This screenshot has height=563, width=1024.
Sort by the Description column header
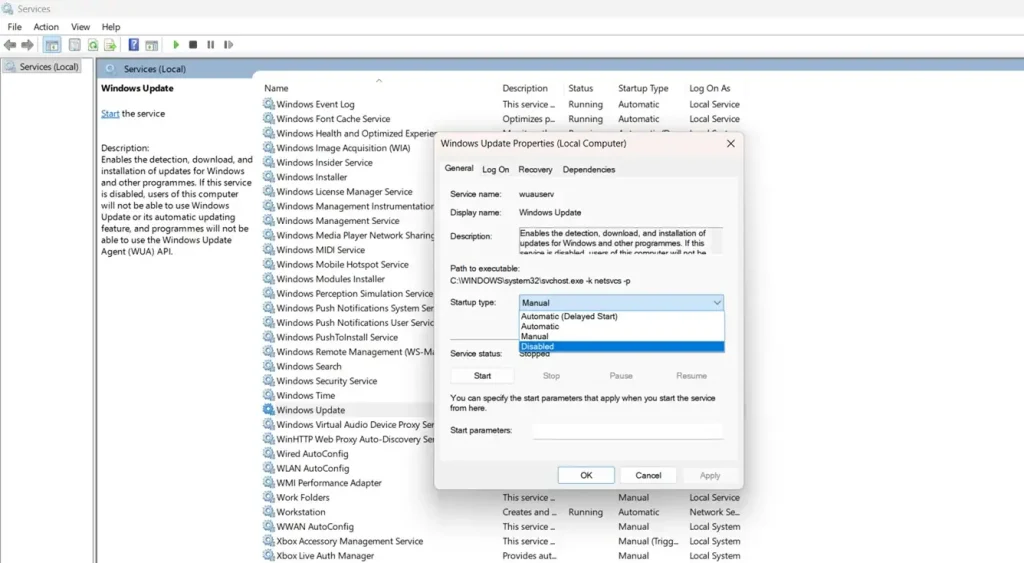pos(525,88)
